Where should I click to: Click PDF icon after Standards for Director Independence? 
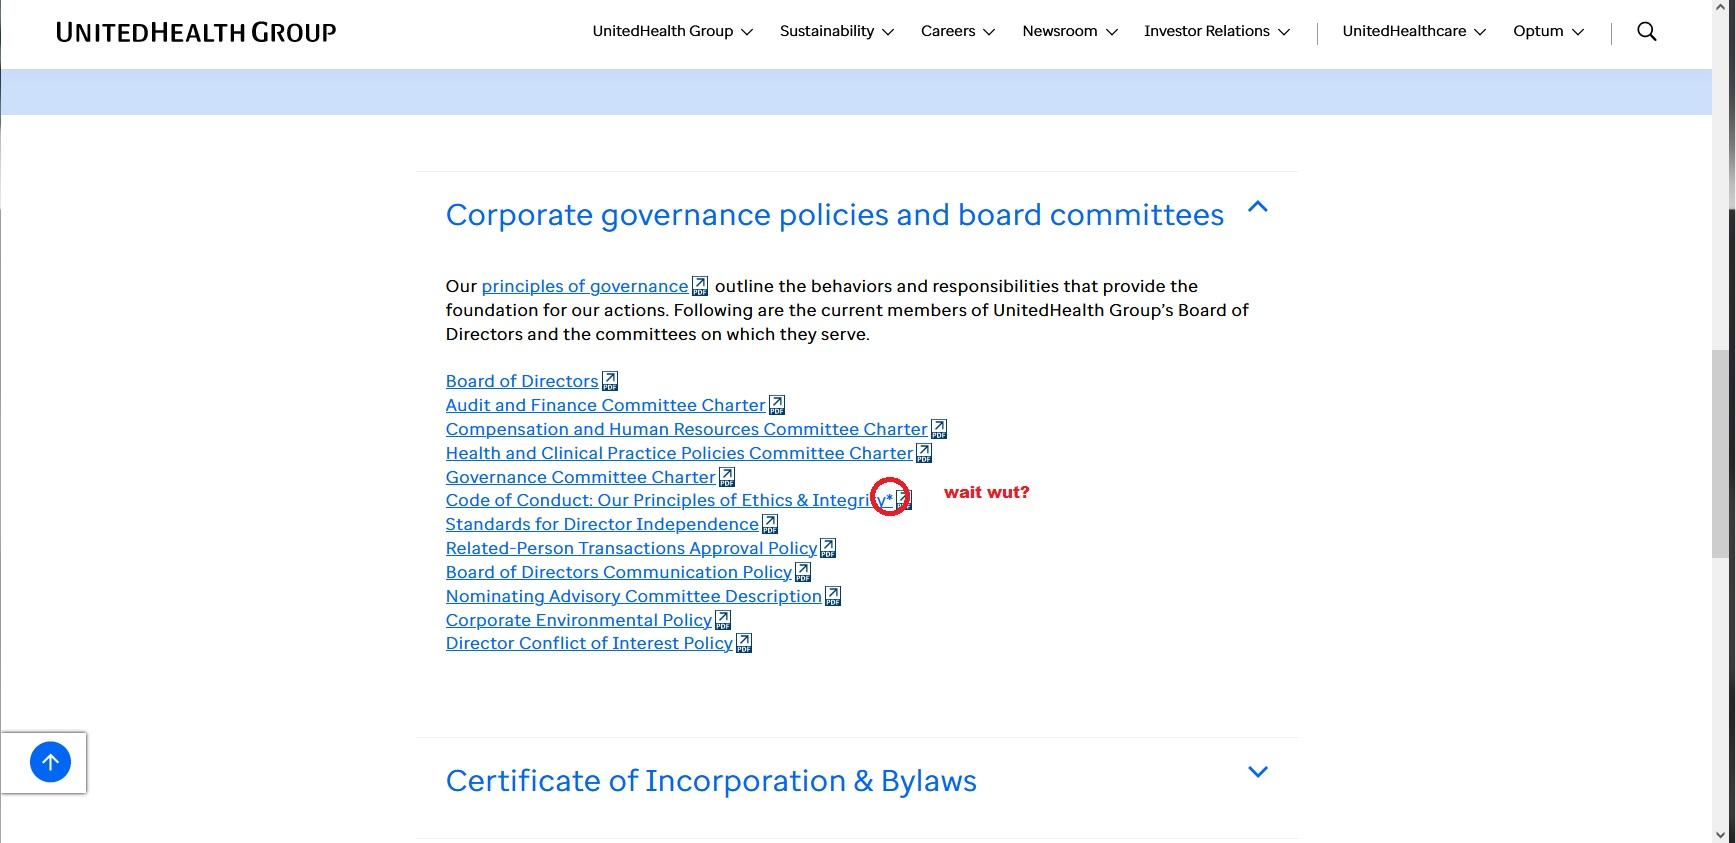(770, 524)
